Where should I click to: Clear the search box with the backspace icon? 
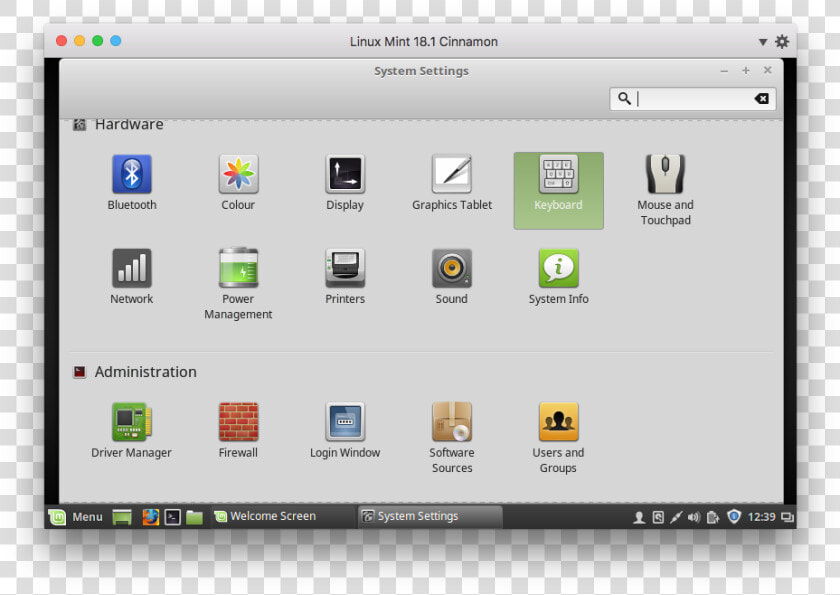(761, 99)
